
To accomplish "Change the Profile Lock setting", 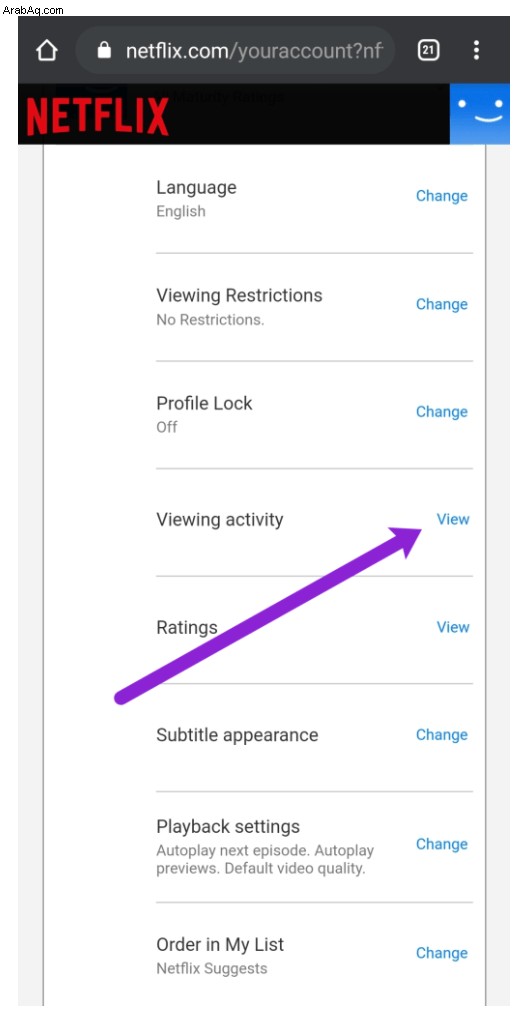I will 441,412.
